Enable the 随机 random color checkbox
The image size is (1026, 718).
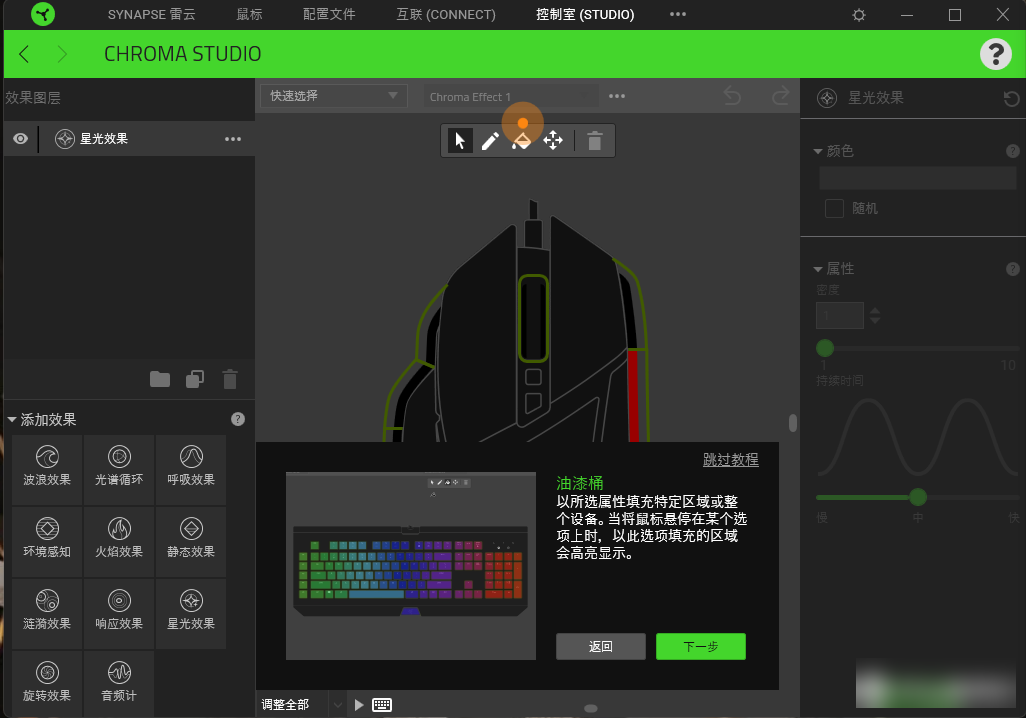coord(834,209)
